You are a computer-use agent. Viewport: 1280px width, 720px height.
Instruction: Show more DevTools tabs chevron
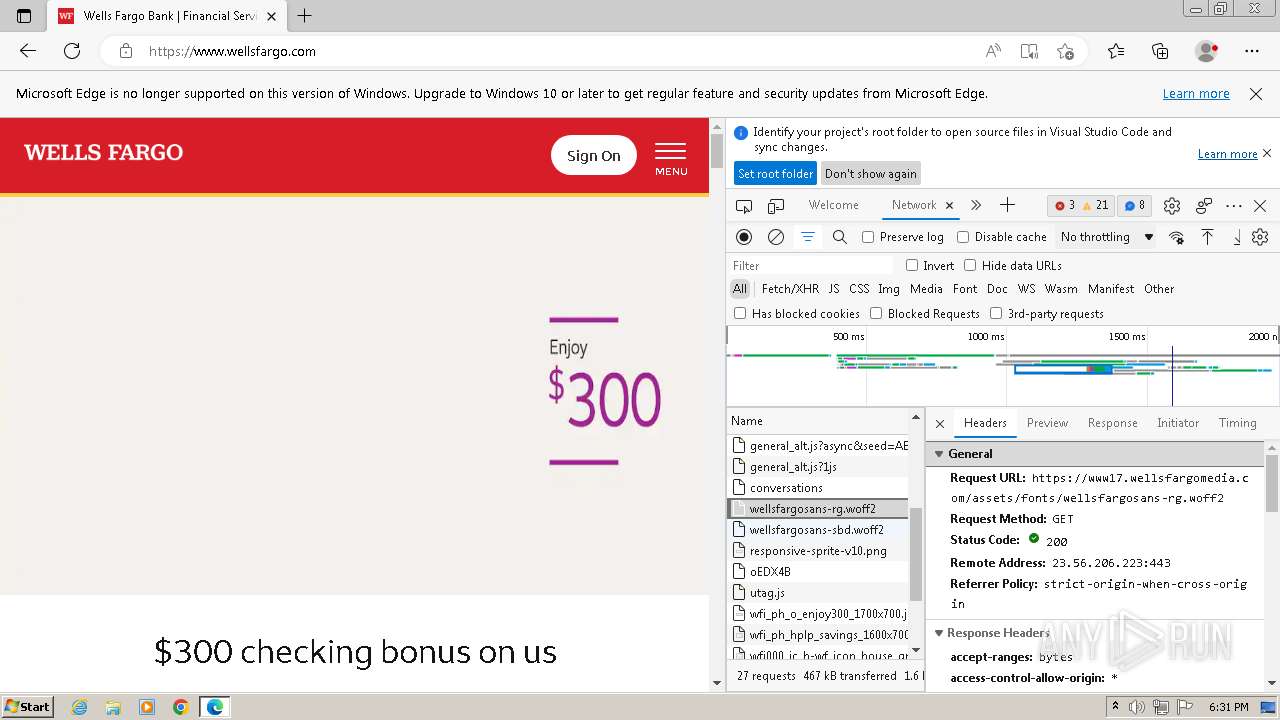pyautogui.click(x=976, y=205)
